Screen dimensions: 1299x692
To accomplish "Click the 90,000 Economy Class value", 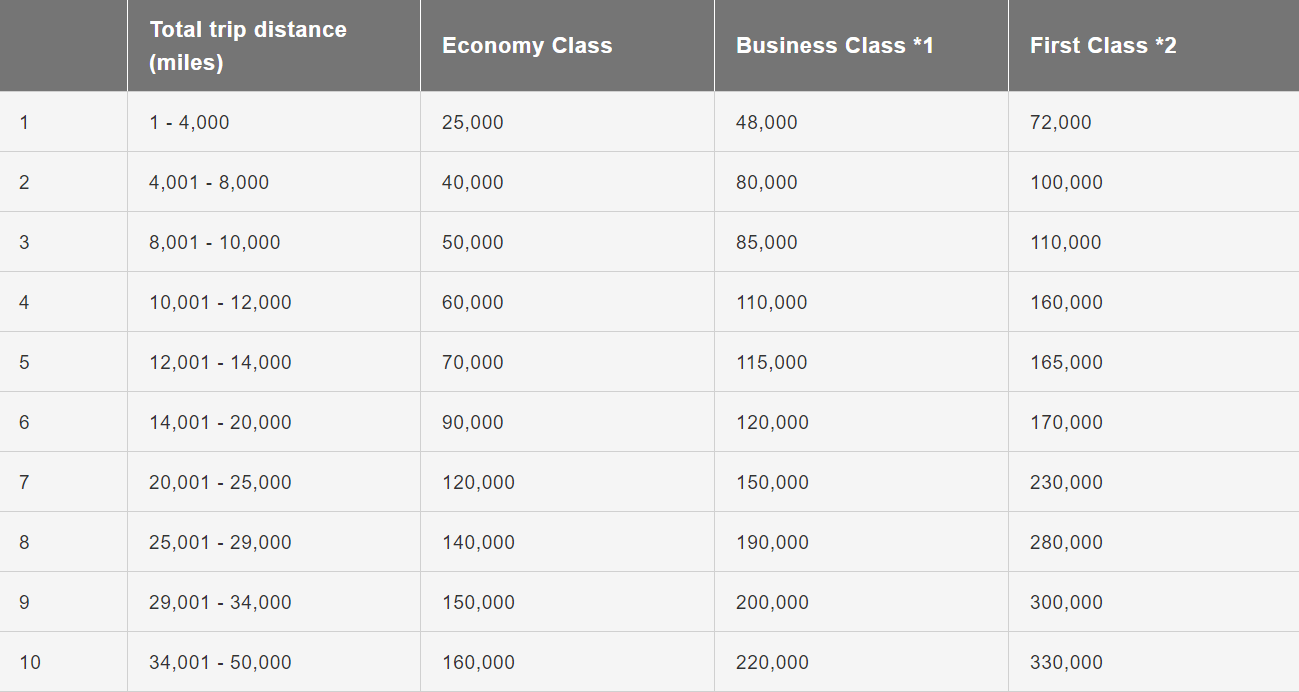I will point(473,422).
